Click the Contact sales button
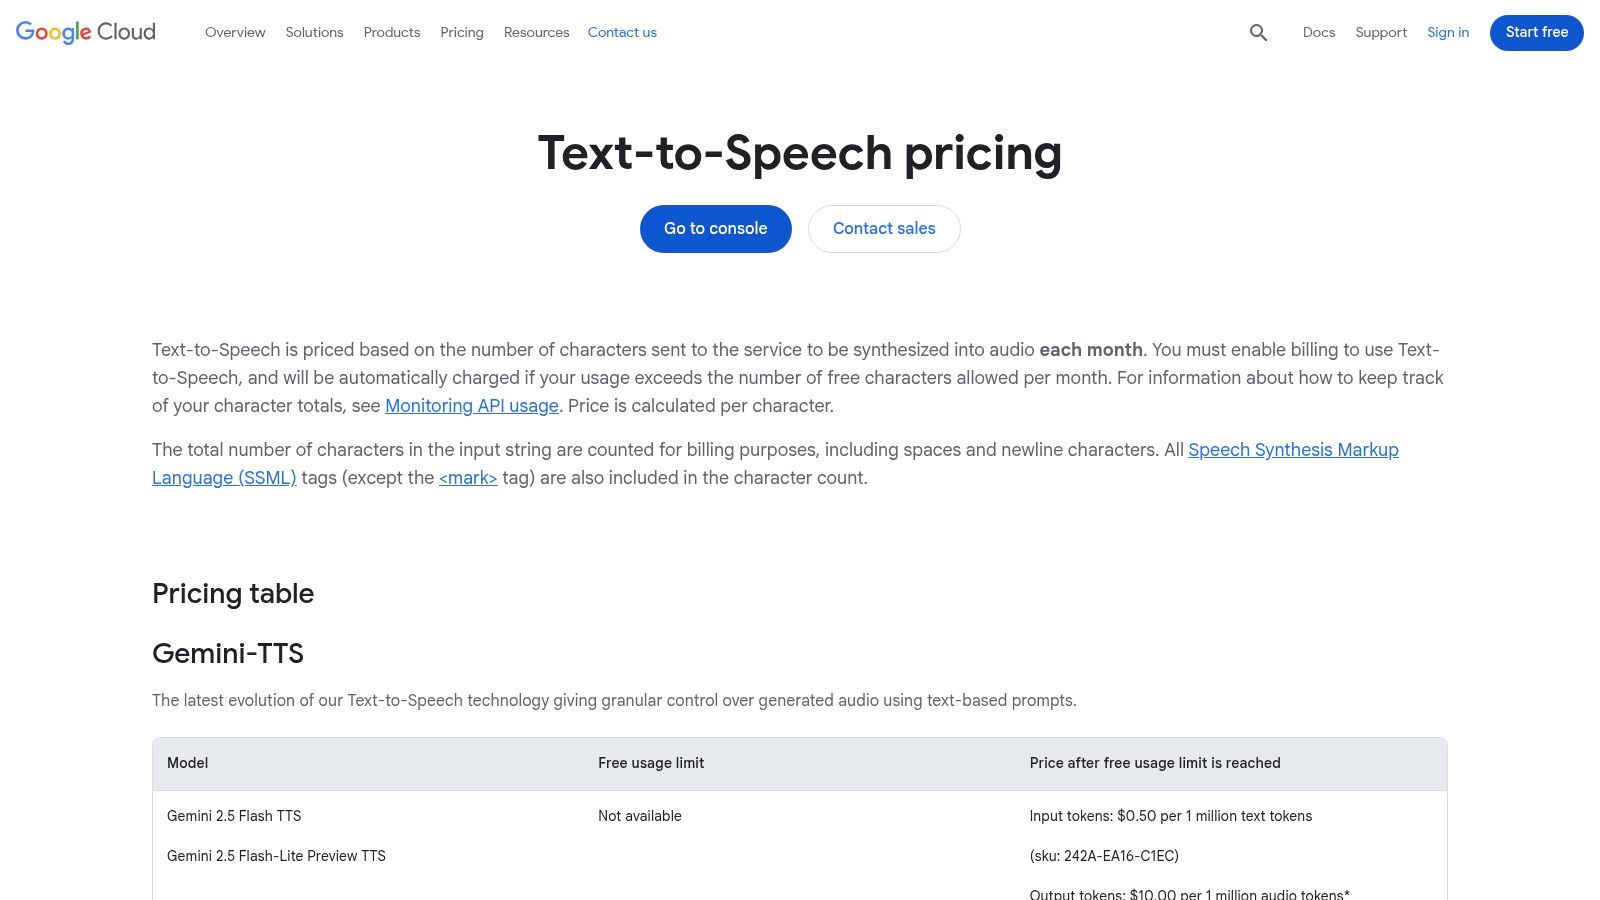 click(883, 228)
